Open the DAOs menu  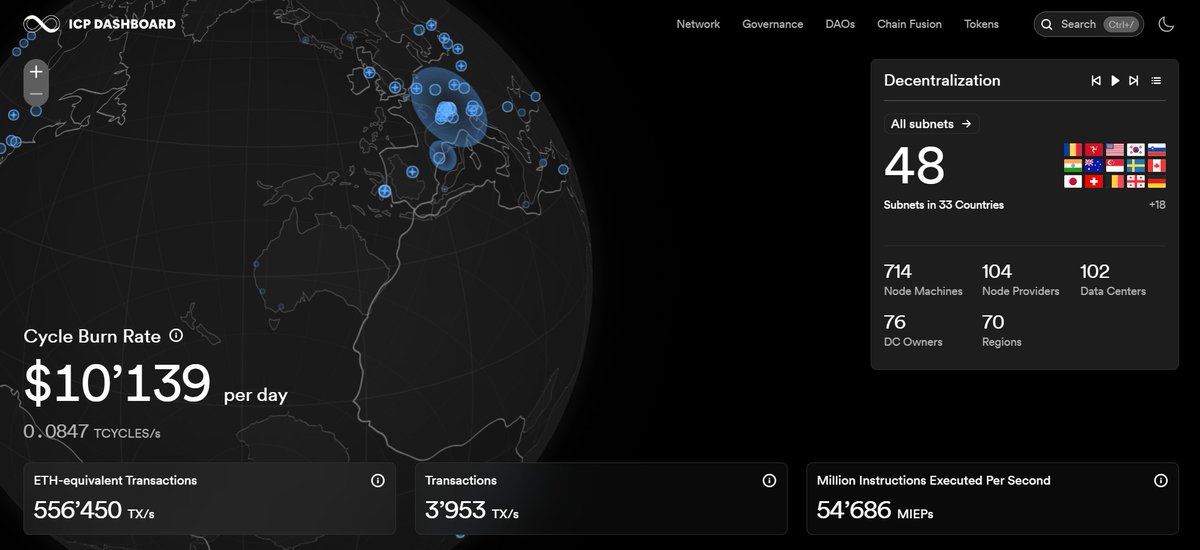tap(840, 24)
